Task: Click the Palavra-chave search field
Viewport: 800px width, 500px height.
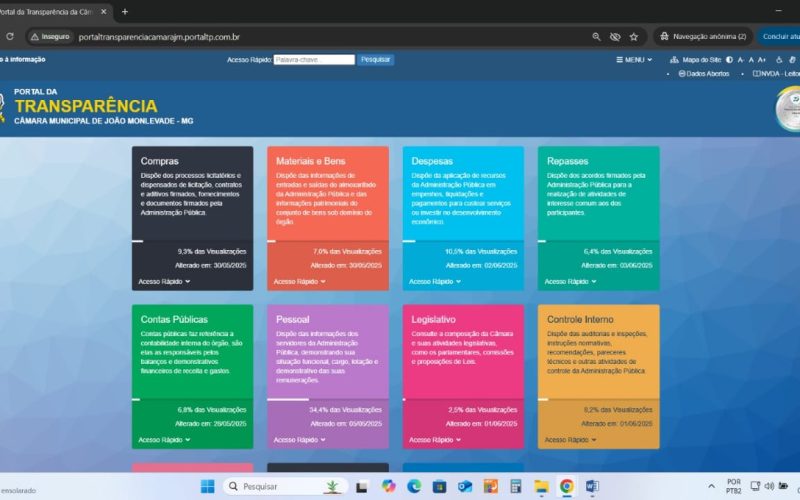Action: coord(314,60)
